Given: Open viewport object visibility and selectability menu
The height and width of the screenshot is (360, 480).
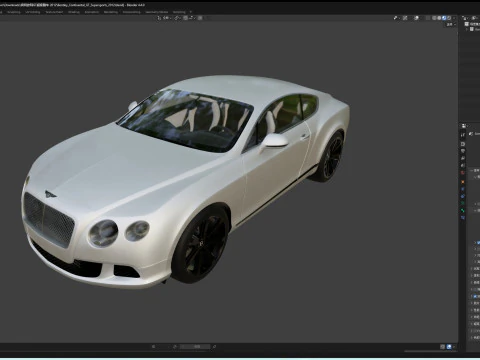Looking at the screenshot, I should click(x=396, y=18).
